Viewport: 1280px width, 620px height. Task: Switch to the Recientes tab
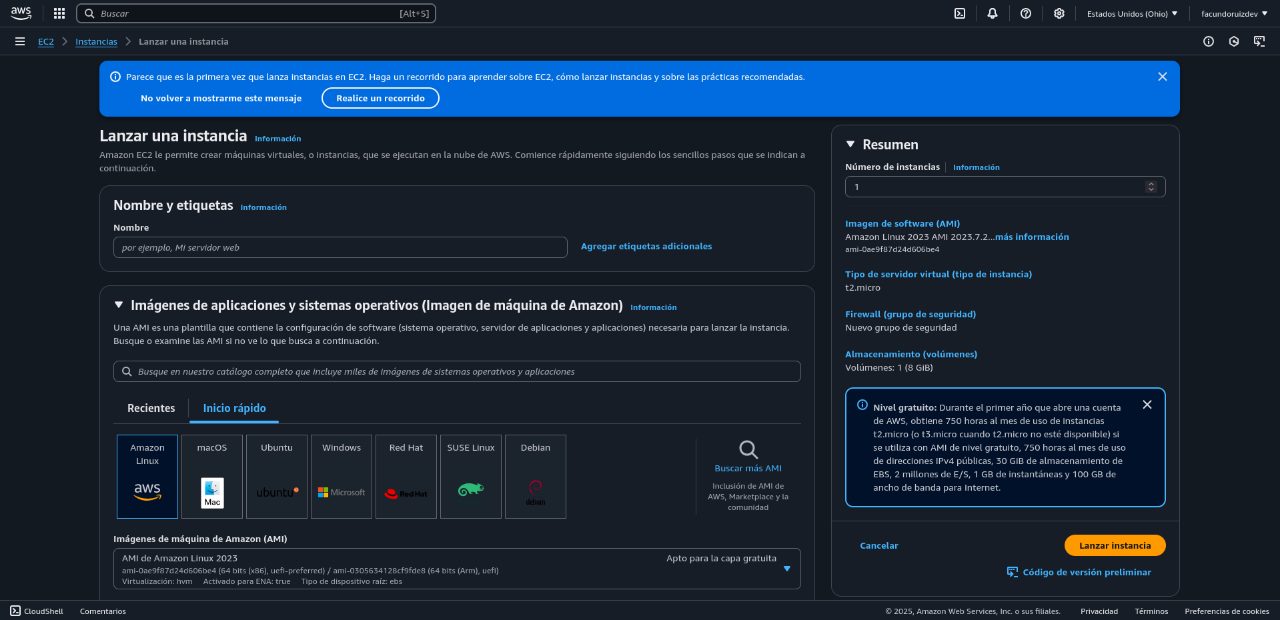pos(151,408)
